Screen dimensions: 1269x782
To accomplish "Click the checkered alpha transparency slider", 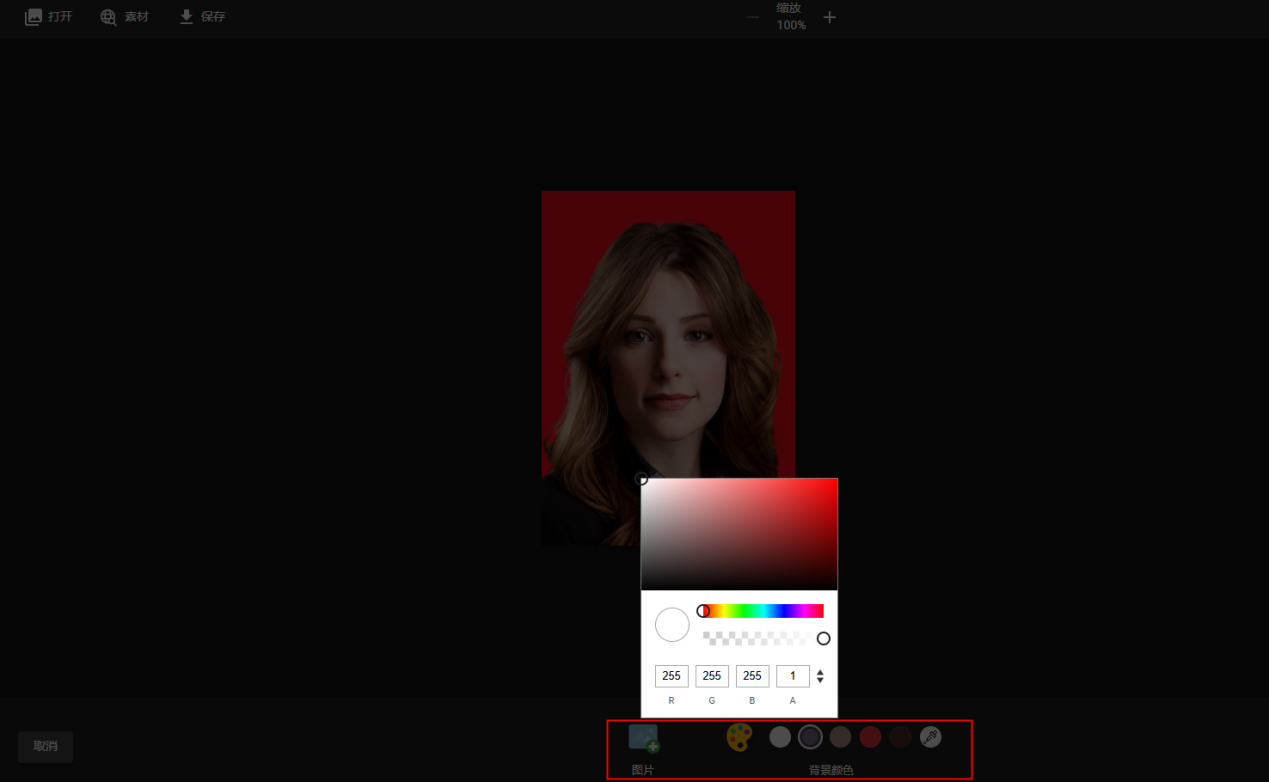I will coord(763,638).
